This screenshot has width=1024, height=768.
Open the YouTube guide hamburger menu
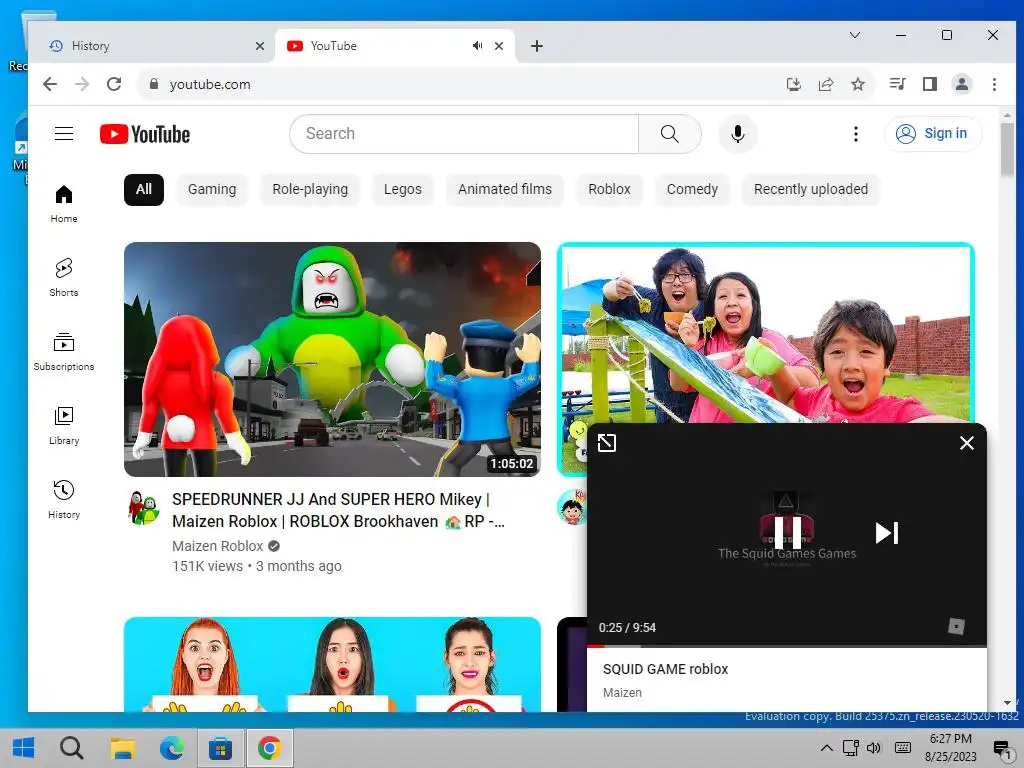tap(63, 134)
